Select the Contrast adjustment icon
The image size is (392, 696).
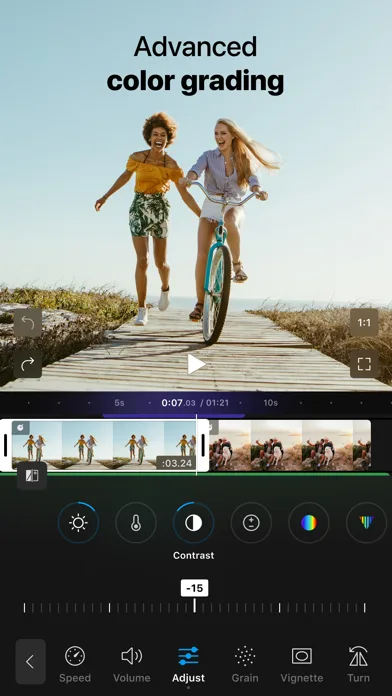[194, 523]
